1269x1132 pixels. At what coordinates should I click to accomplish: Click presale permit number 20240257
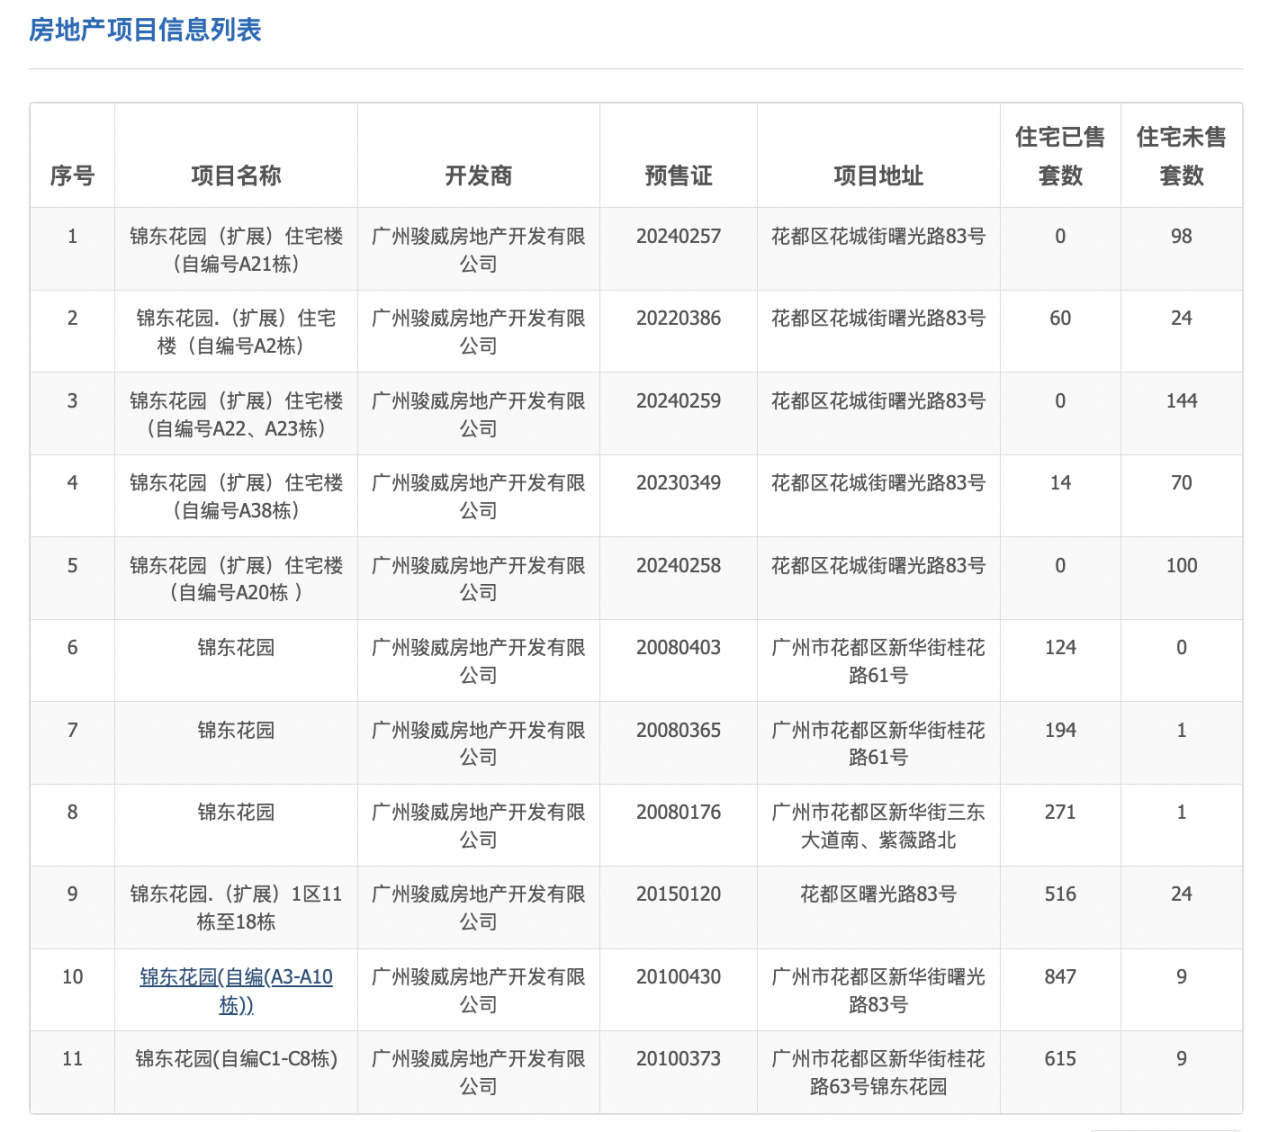(678, 237)
